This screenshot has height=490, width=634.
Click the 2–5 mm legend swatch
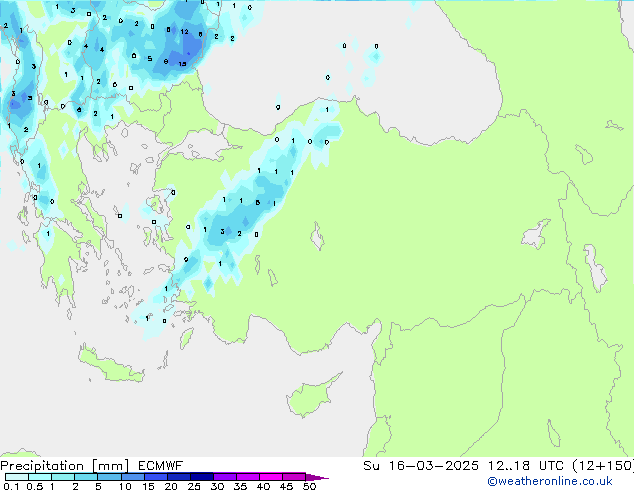pyautogui.click(x=86, y=477)
